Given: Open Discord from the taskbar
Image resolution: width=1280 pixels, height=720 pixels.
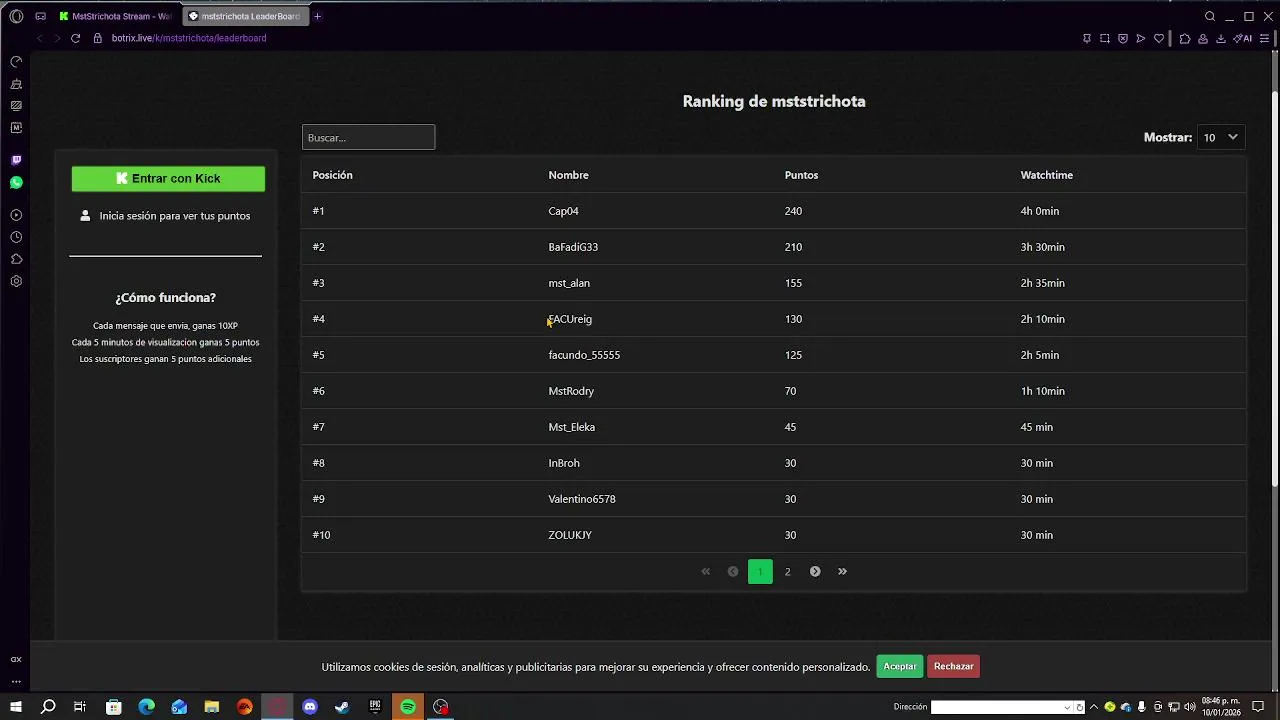Looking at the screenshot, I should (310, 707).
